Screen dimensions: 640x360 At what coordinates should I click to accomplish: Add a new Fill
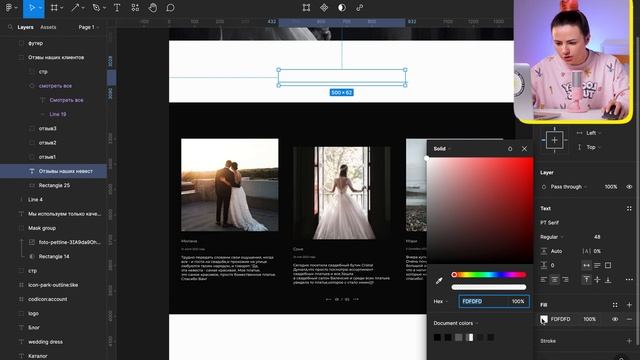tap(629, 305)
